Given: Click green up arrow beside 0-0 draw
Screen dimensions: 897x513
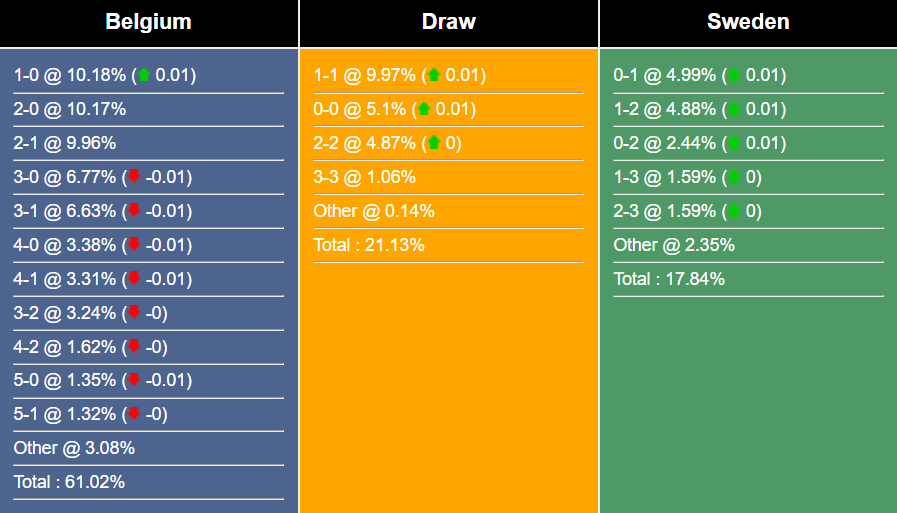Looking at the screenshot, I should (x=424, y=109).
